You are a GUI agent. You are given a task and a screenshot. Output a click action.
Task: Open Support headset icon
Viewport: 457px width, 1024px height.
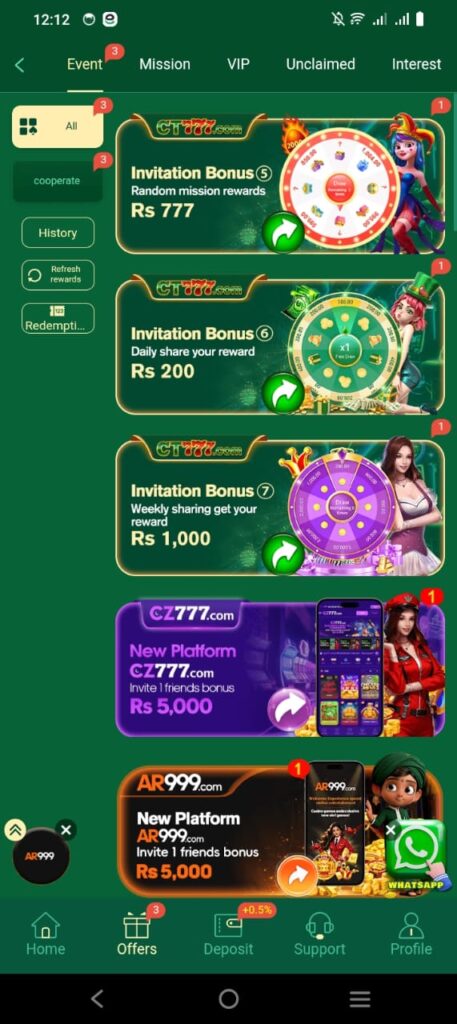point(319,925)
